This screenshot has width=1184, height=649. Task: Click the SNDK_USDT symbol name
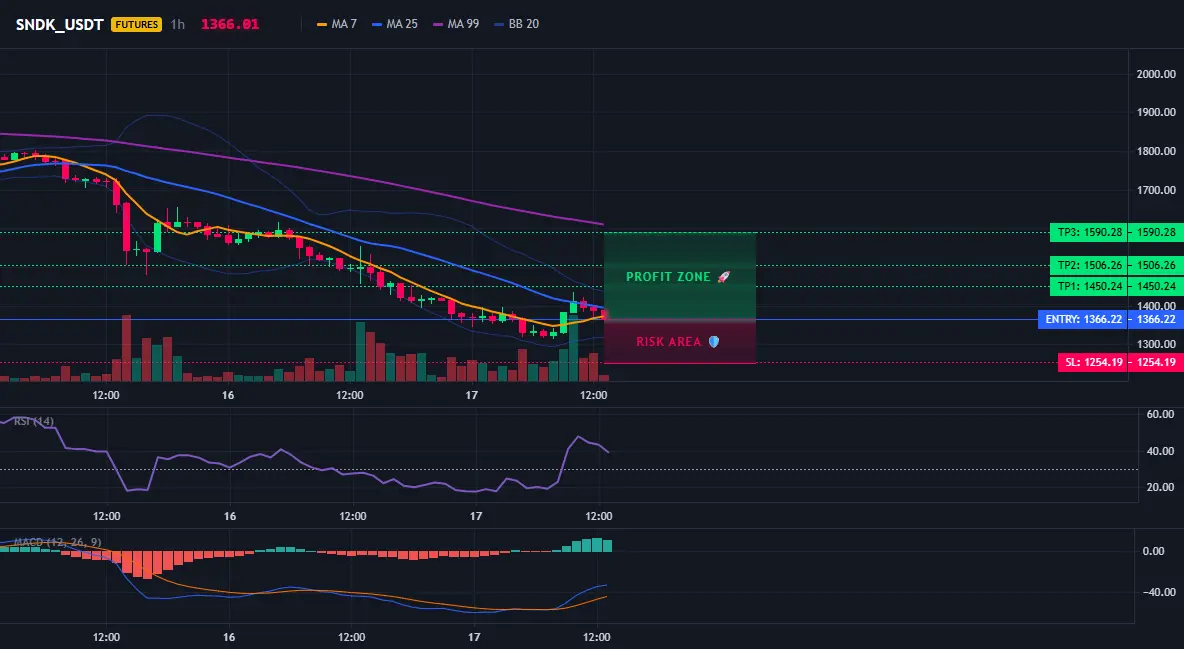point(60,24)
